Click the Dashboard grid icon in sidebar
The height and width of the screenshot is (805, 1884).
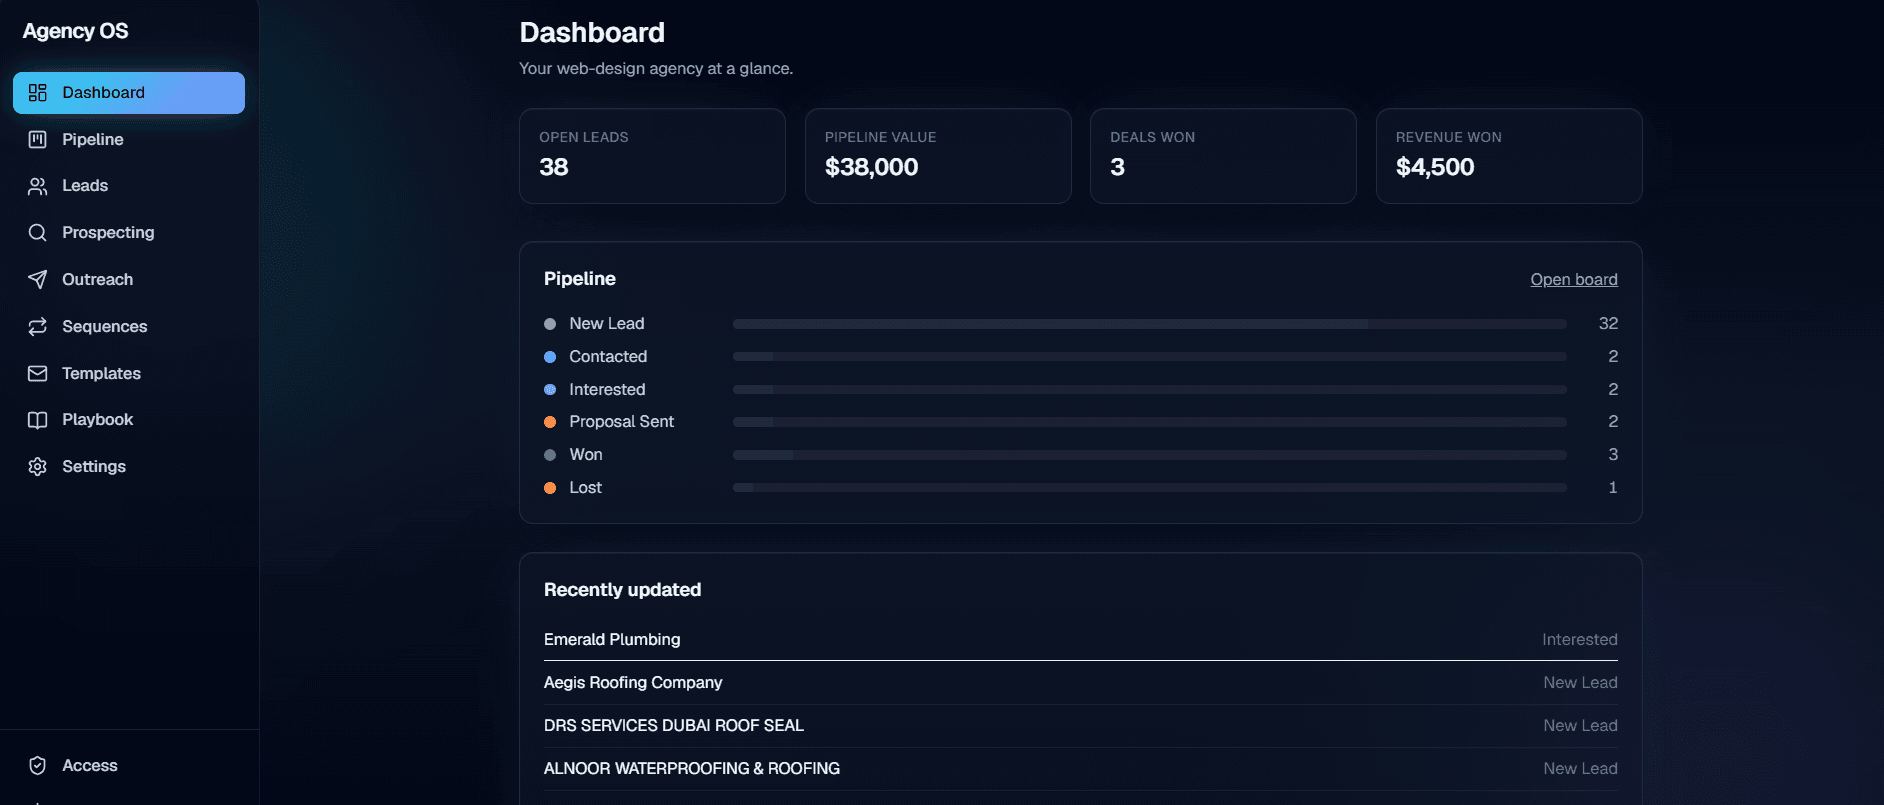38,93
